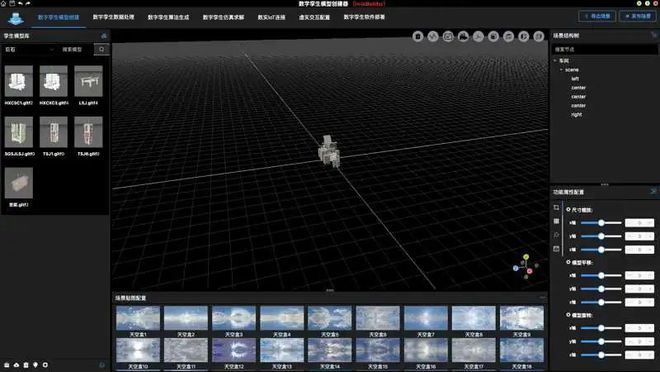660x372 pixels.
Task: Switch to the 数字孪生算法生成 tab
Action: 168,17
